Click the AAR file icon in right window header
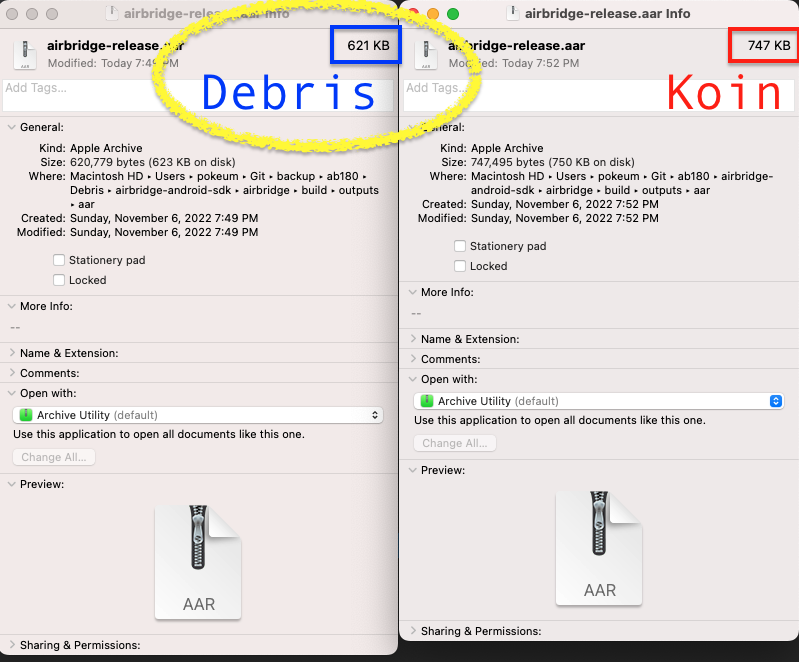This screenshot has height=662, width=799. point(426,54)
